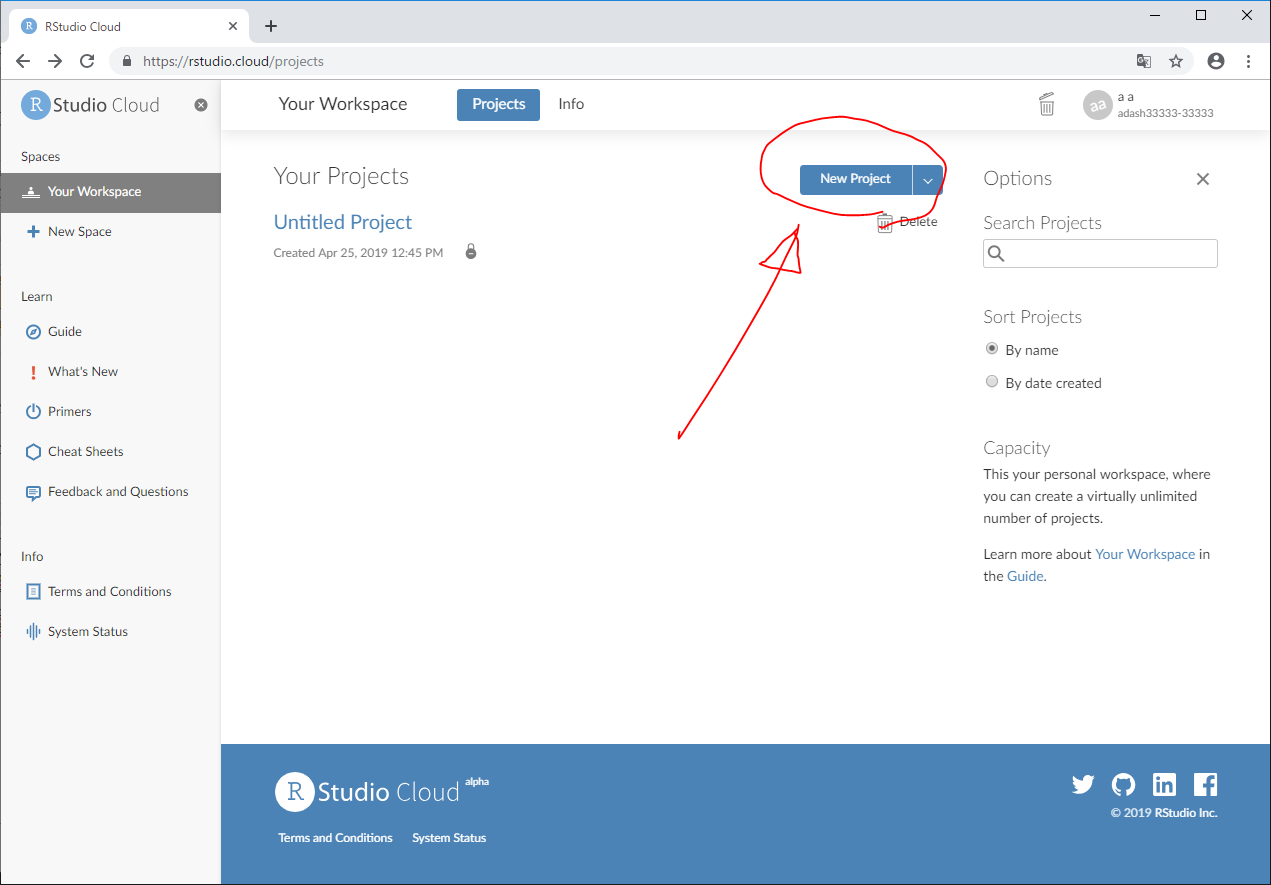Click the RStudio Cloud logo in sidebar
The height and width of the screenshot is (885, 1271).
pos(90,105)
